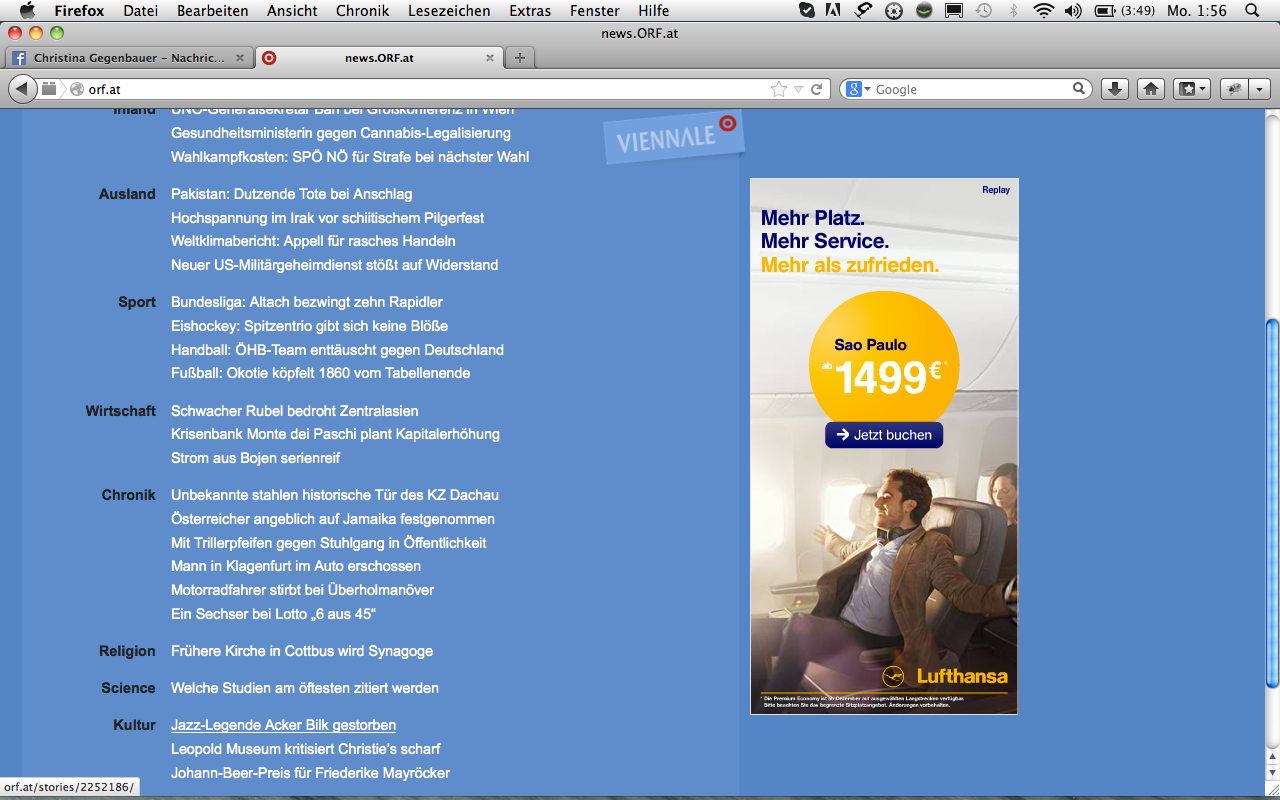The height and width of the screenshot is (800, 1280).
Task: Open the Extras menu
Action: 530,10
